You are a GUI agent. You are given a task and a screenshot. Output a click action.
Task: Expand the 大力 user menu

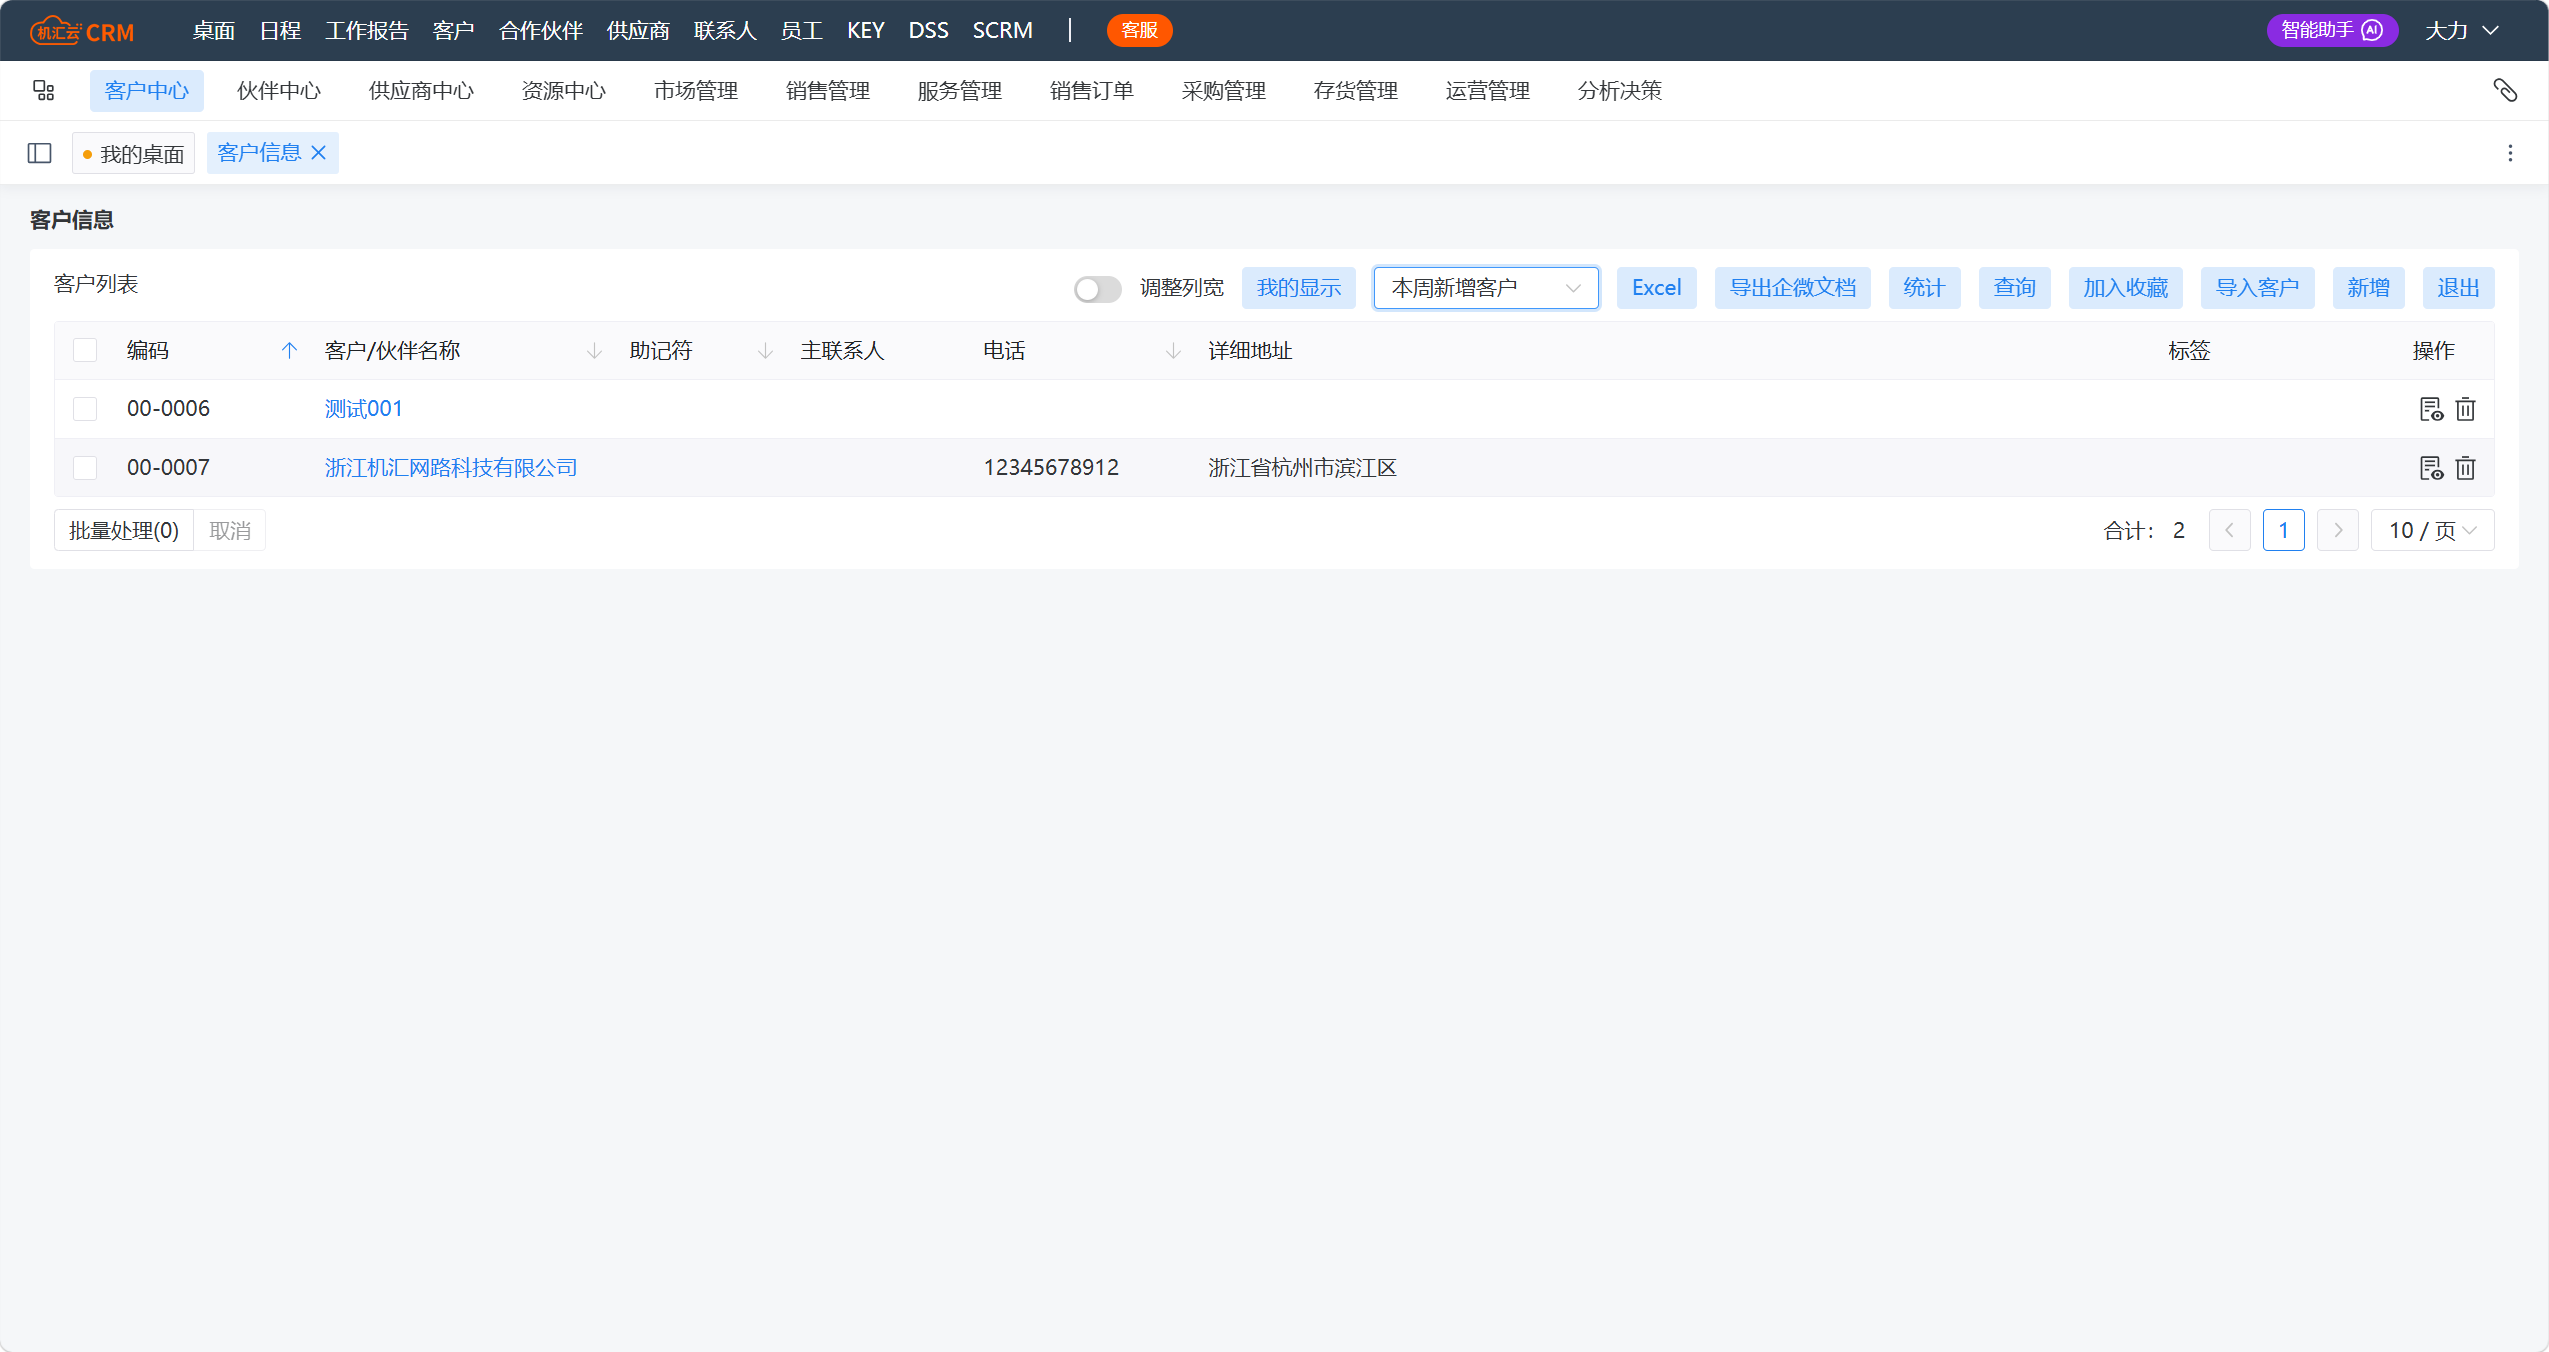[2461, 30]
